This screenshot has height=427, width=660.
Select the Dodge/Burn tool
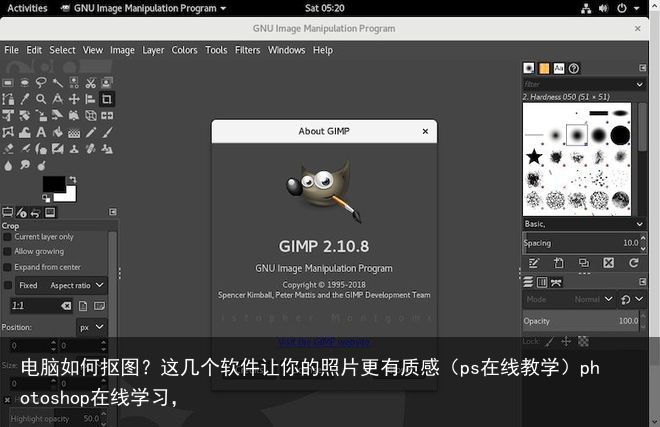tap(41, 165)
